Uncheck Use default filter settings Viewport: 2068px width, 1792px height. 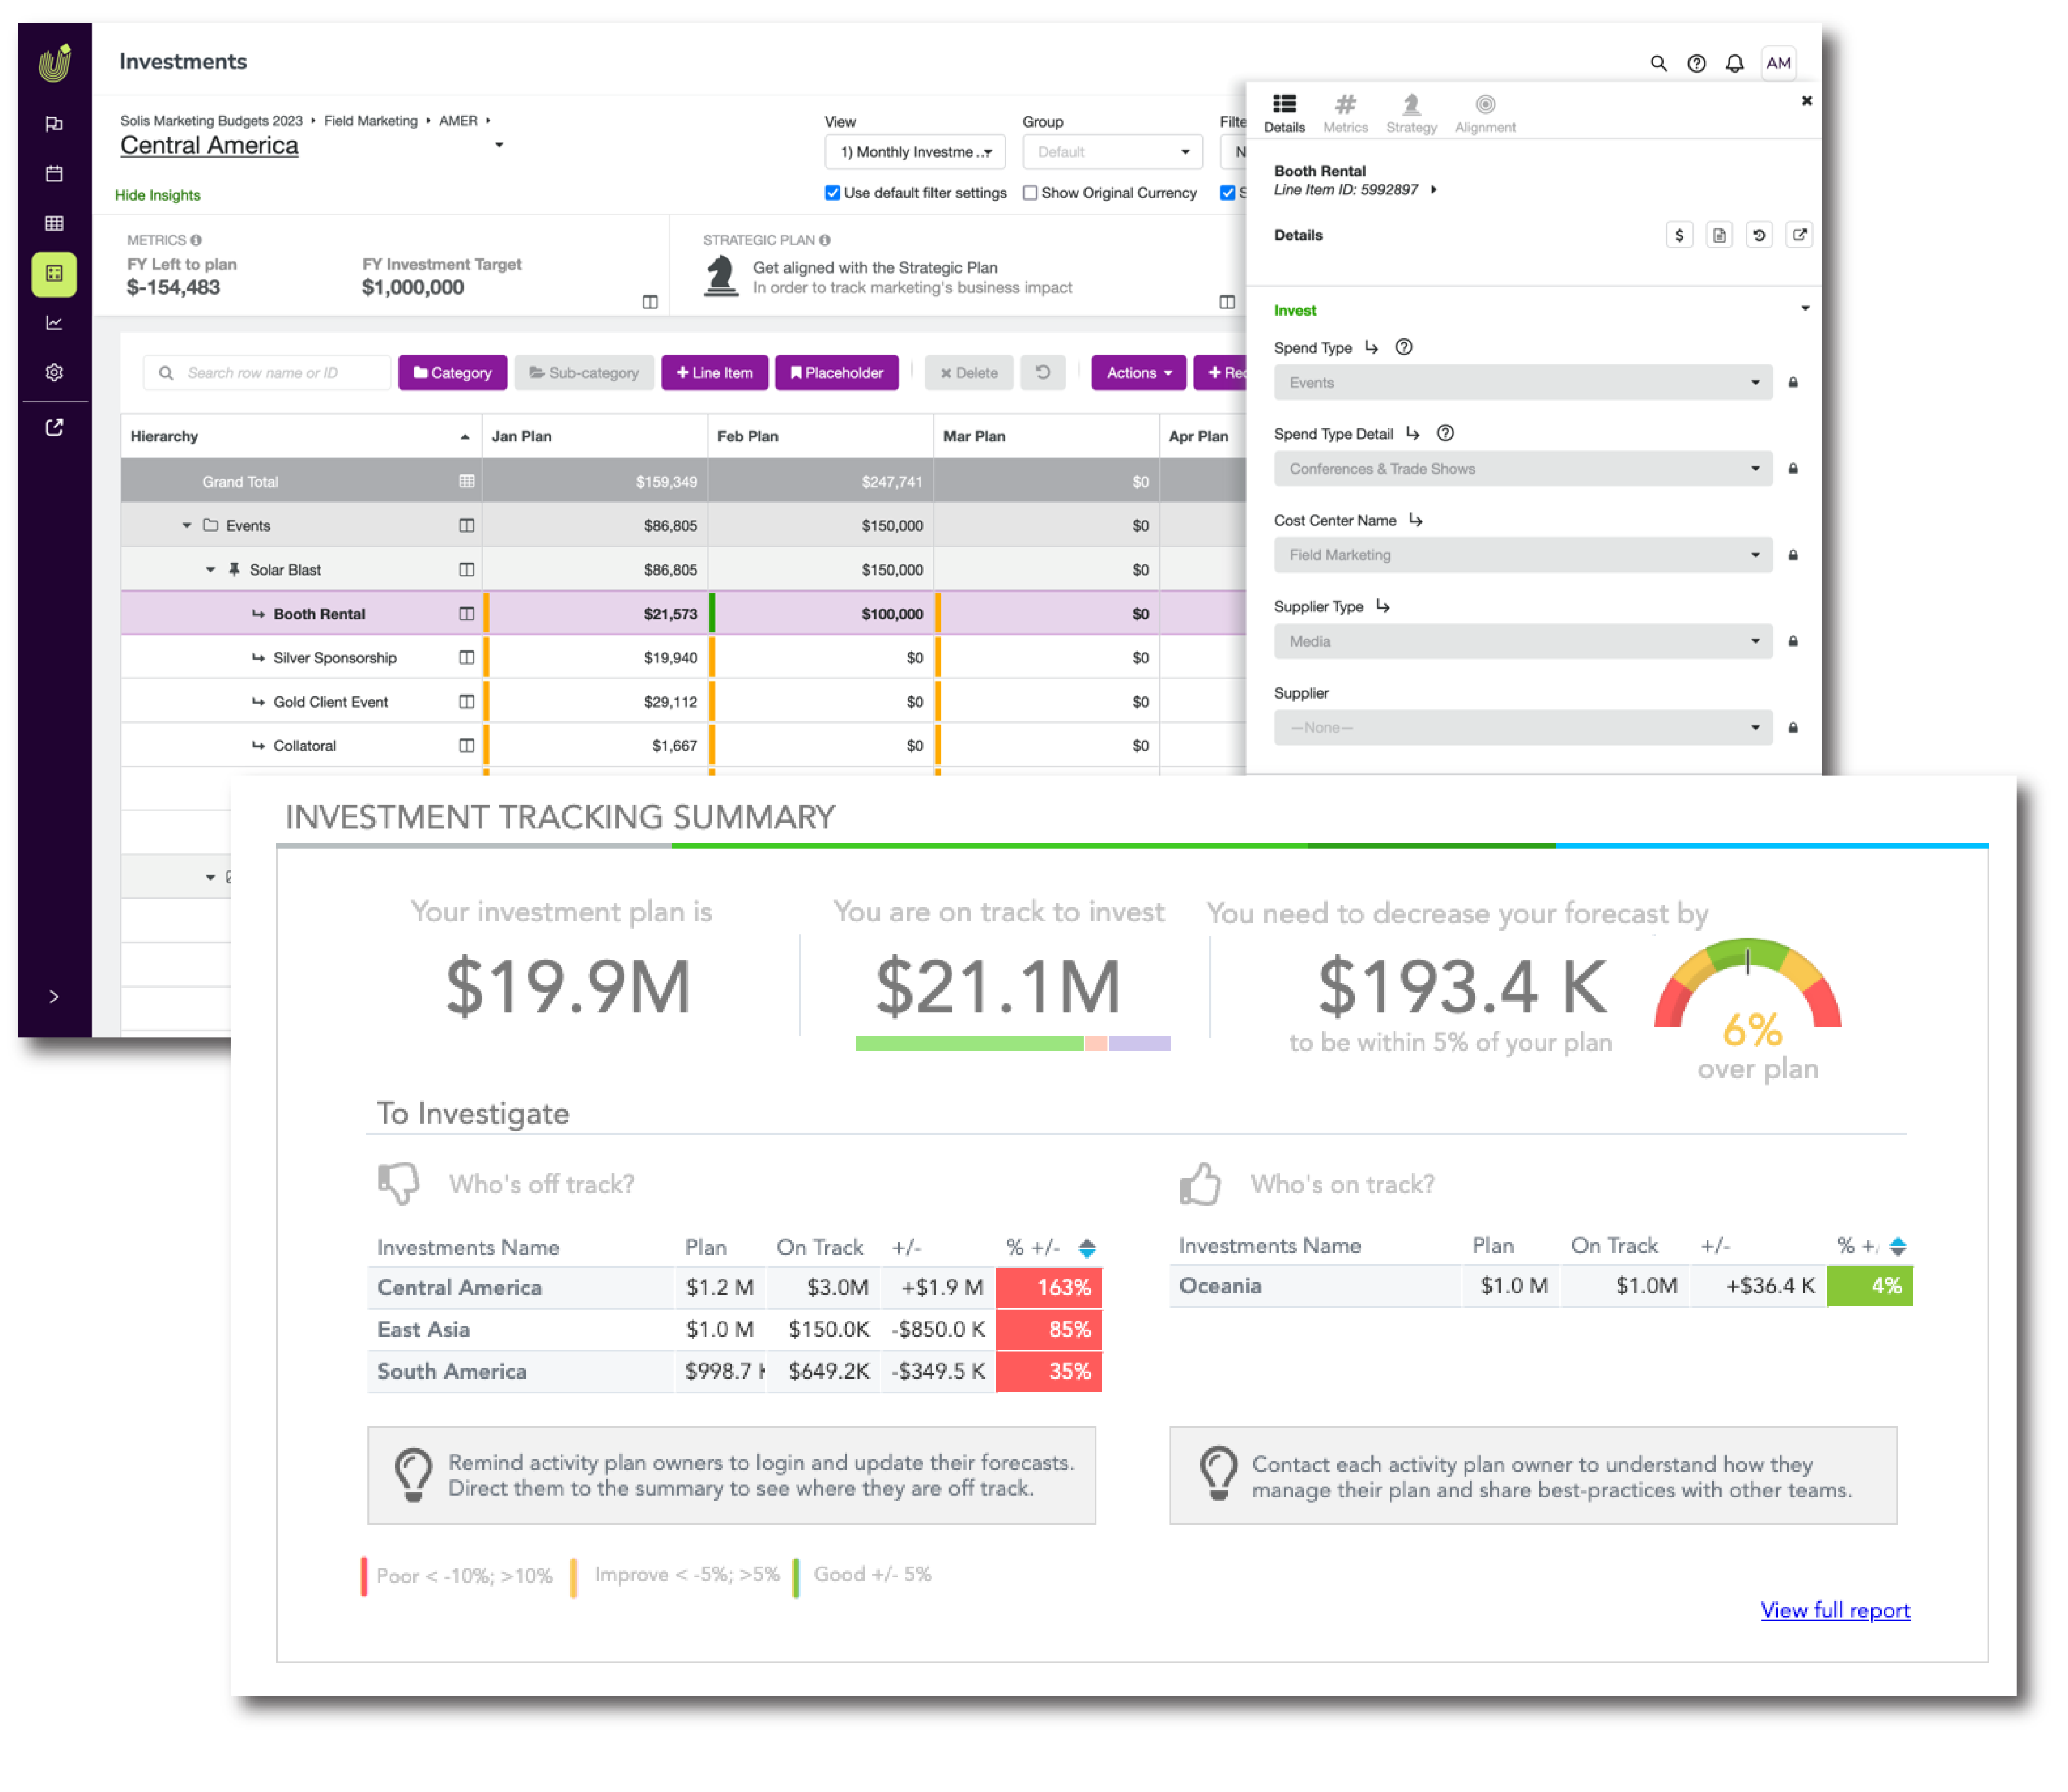point(832,193)
